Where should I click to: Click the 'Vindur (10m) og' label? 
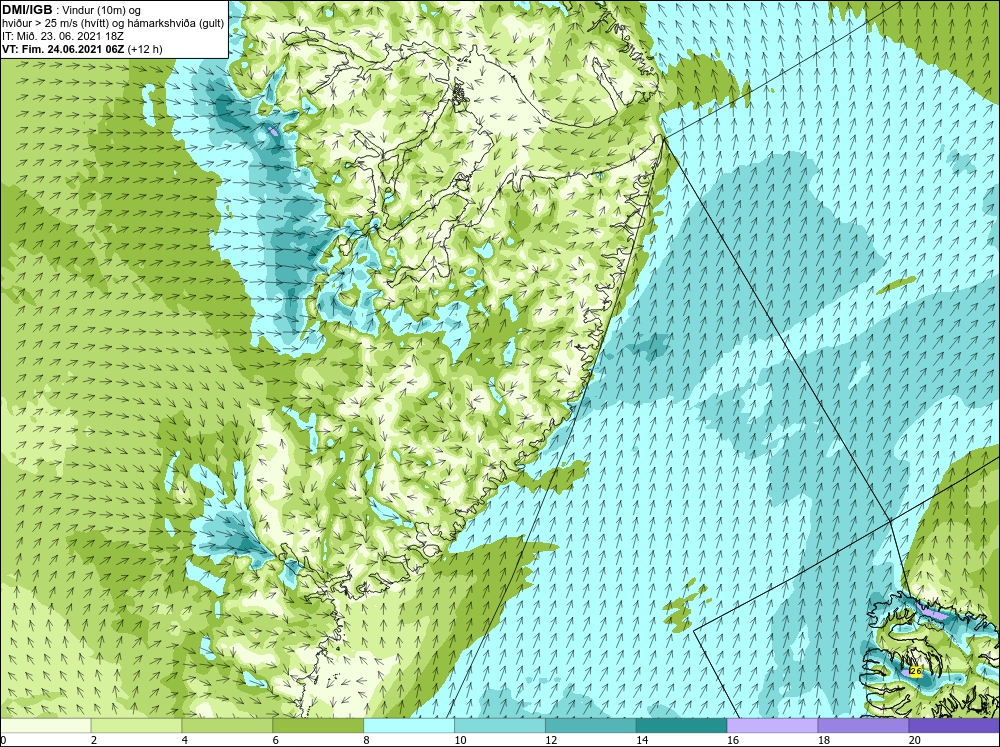click(101, 10)
